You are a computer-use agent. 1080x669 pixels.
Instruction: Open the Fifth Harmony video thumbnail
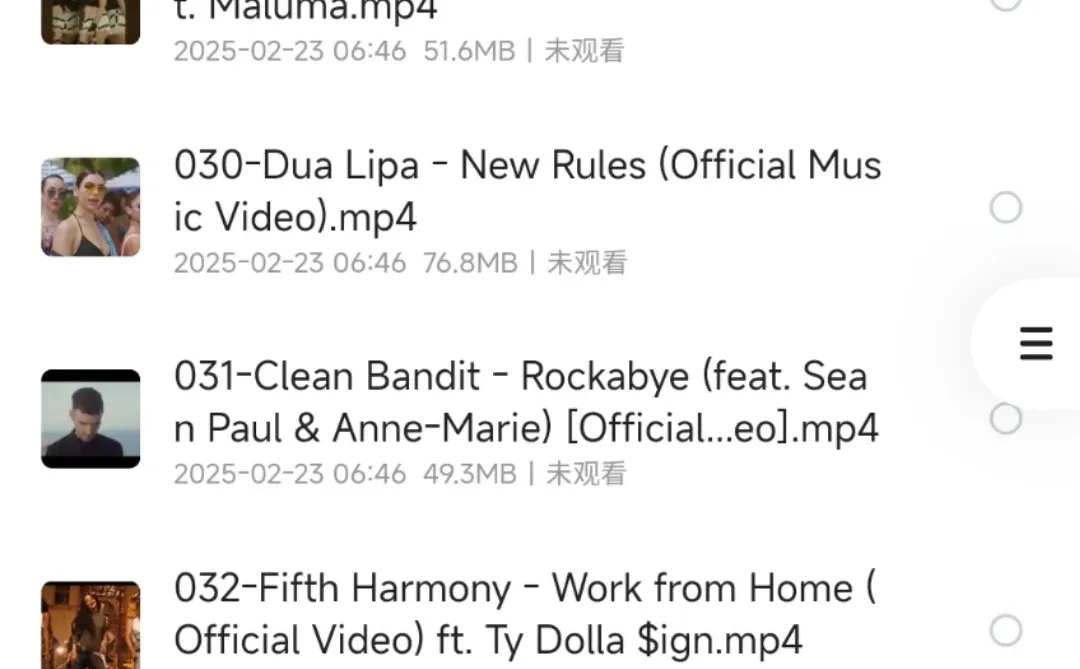[91, 625]
